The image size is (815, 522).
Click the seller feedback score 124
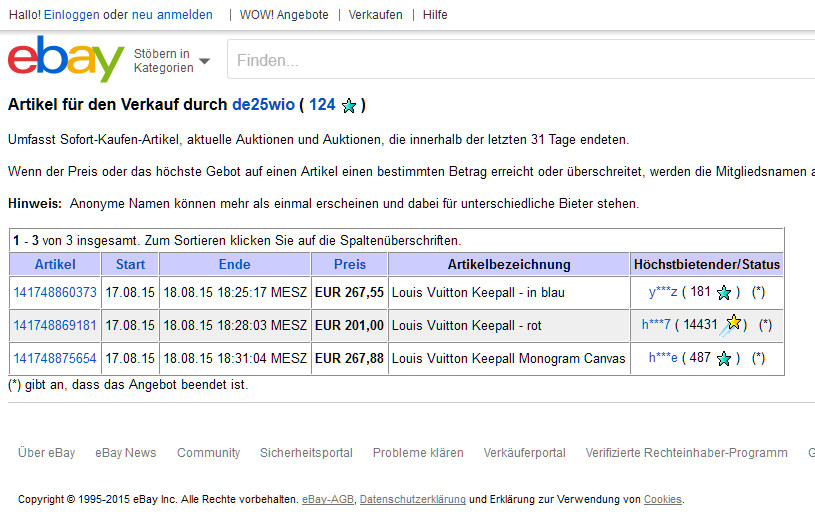coord(322,105)
